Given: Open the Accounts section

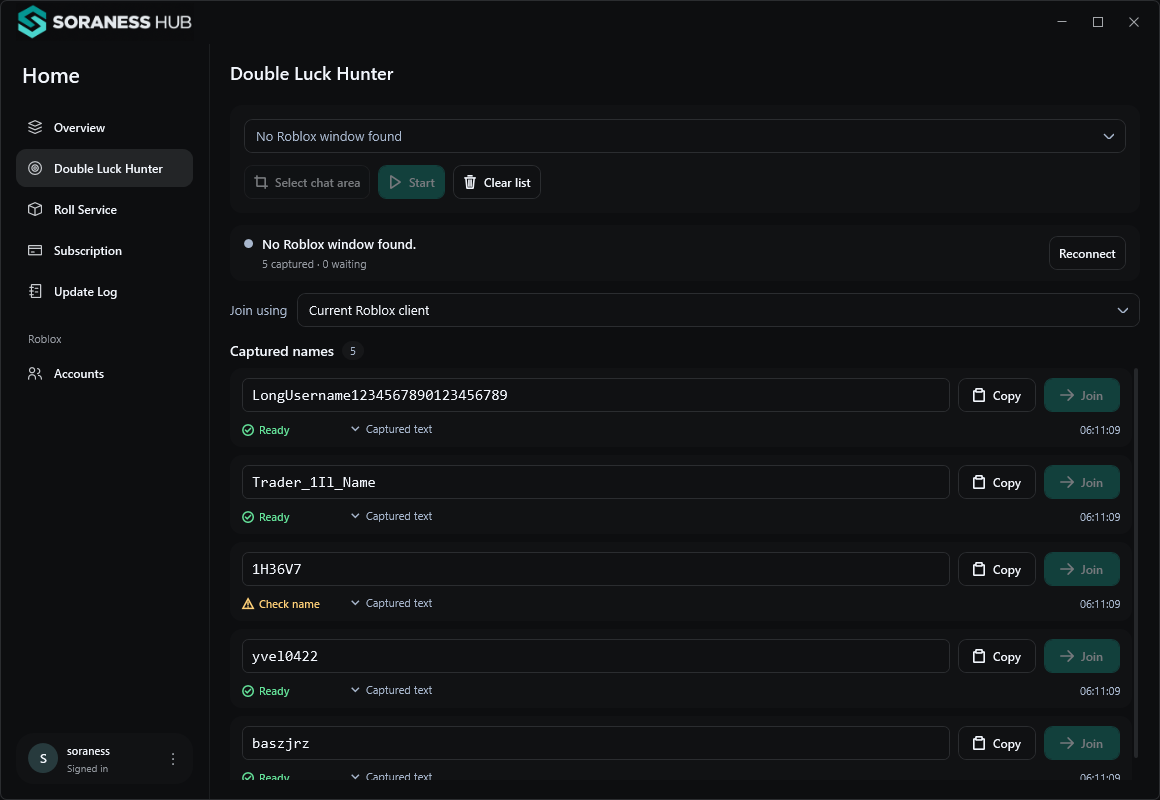Looking at the screenshot, I should (104, 374).
